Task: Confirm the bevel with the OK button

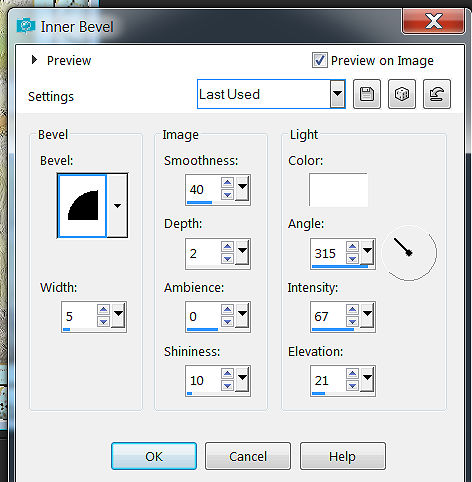Action: click(x=154, y=456)
